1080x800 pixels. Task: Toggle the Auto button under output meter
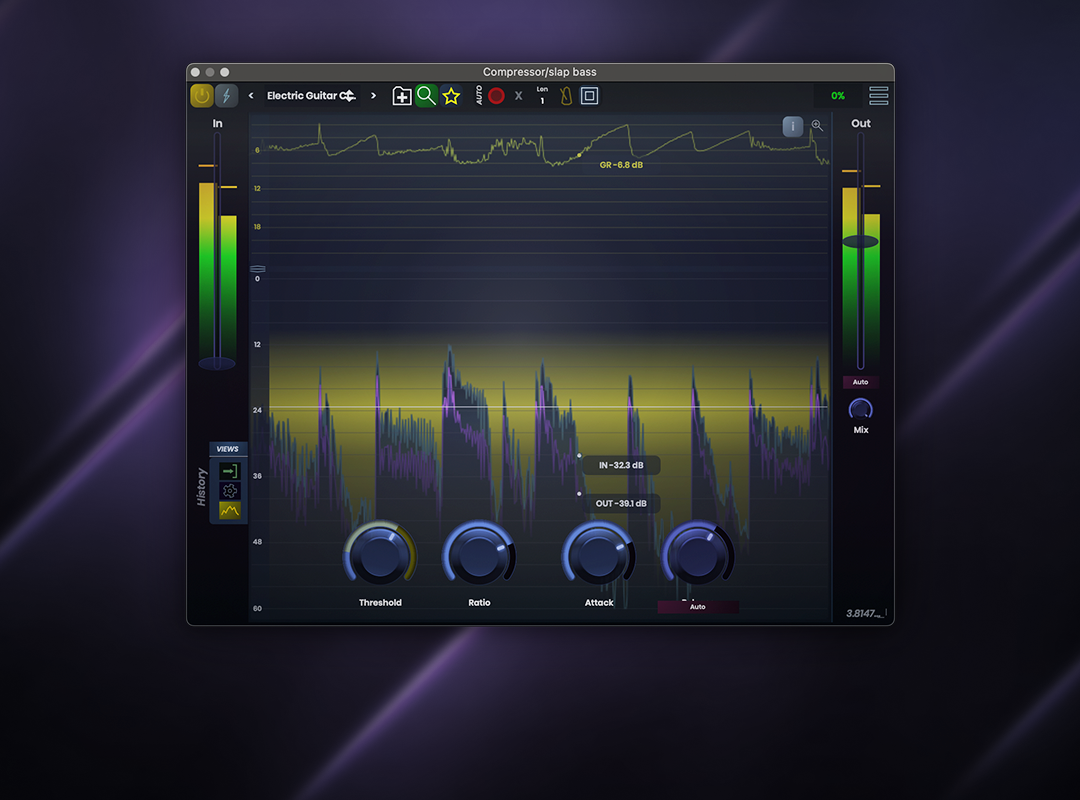860,382
